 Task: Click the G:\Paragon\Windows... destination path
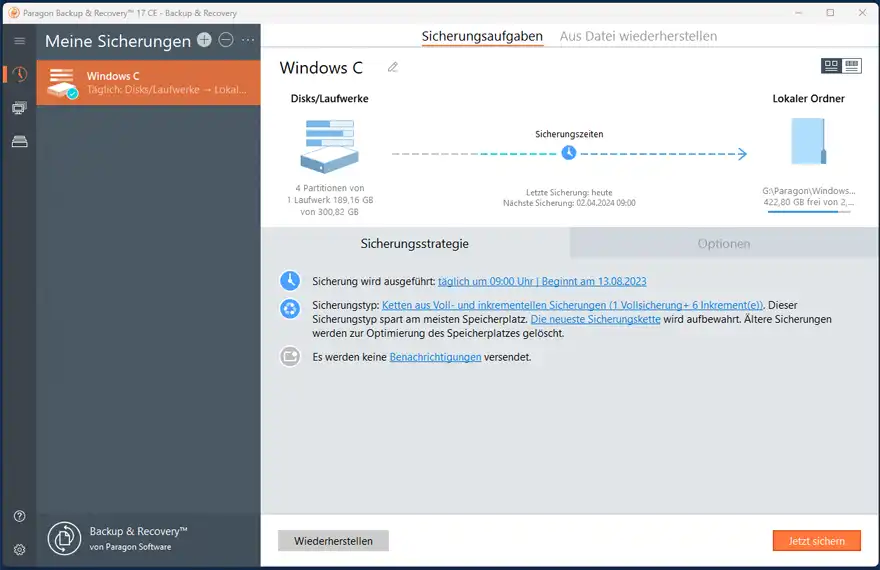(809, 191)
